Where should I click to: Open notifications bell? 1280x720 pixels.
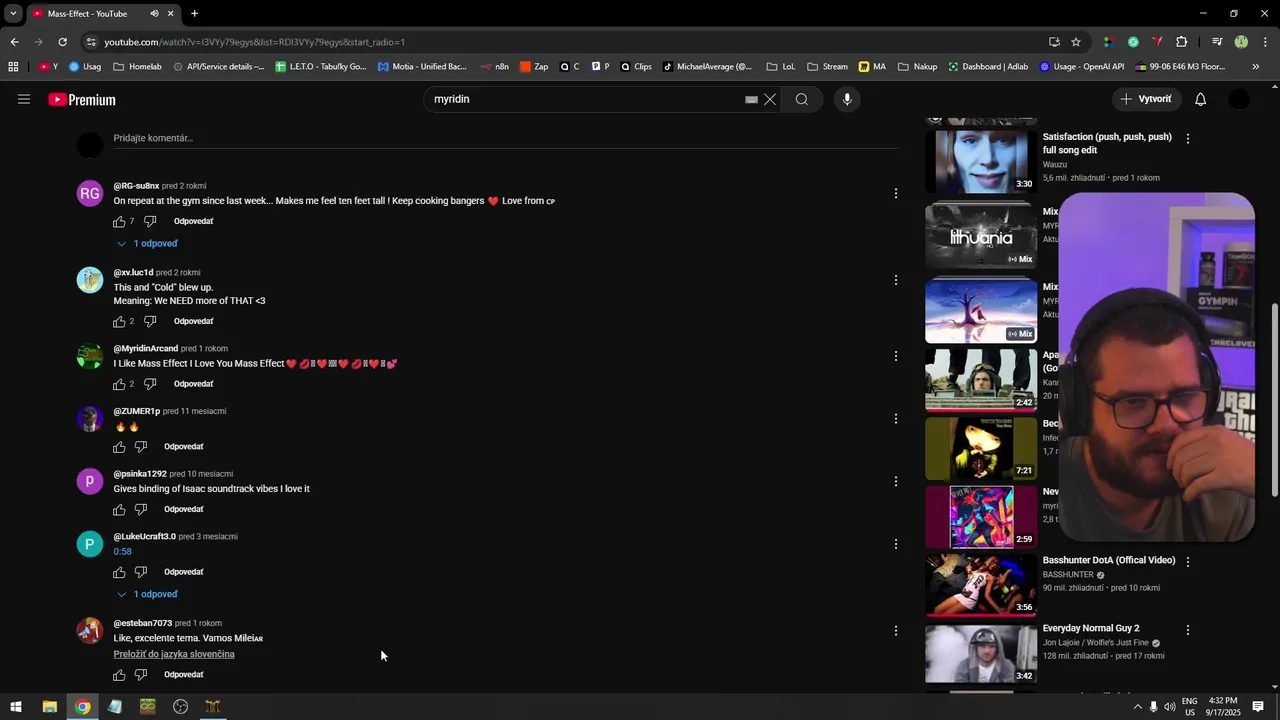pyautogui.click(x=1201, y=99)
